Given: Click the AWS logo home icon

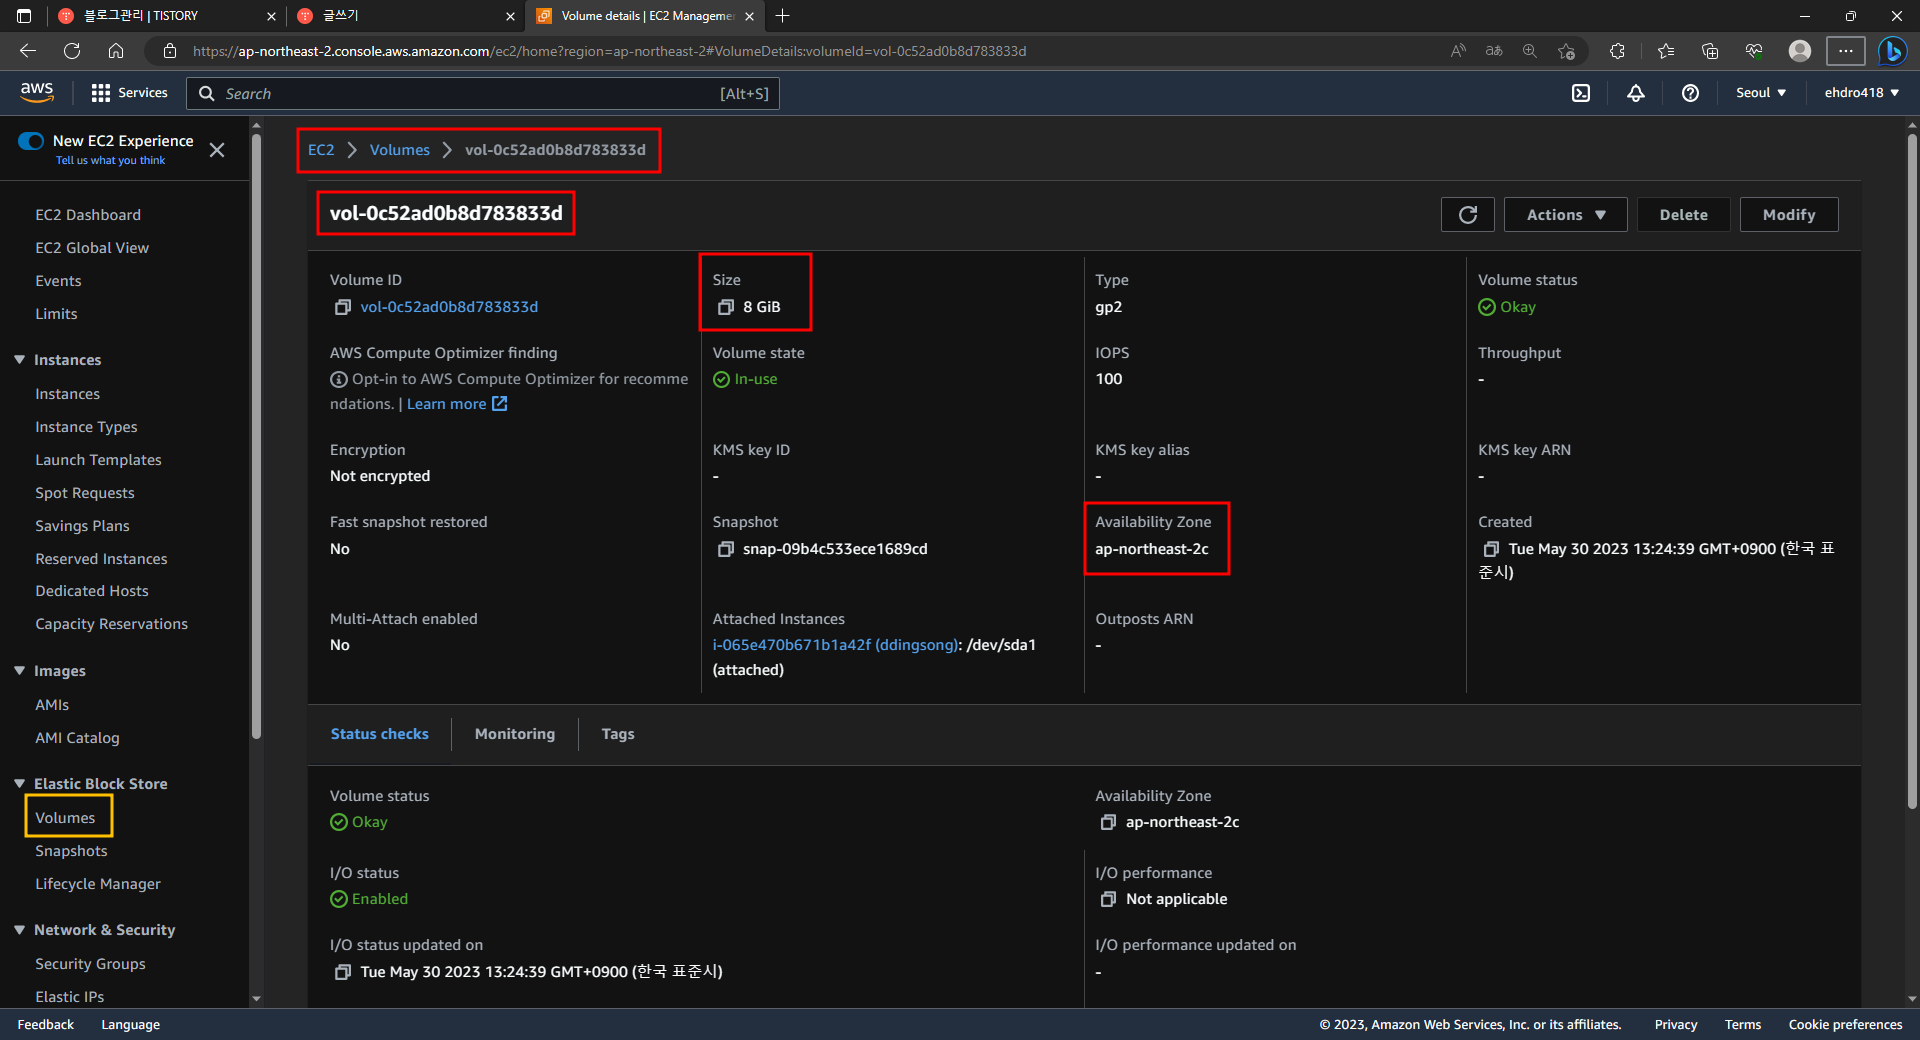Looking at the screenshot, I should pos(37,92).
